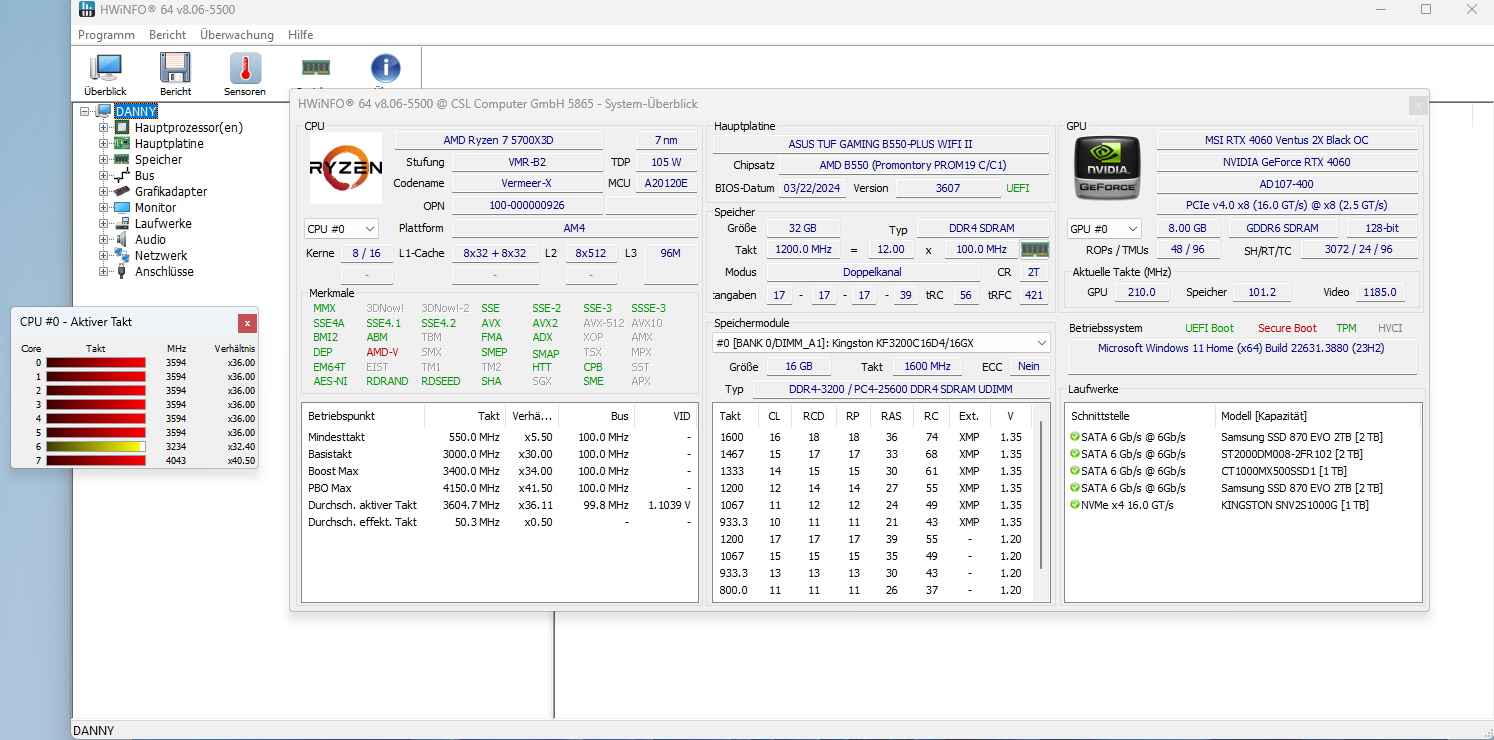
Task: Click the Laufwerke drive icon
Action: pyautogui.click(x=122, y=224)
